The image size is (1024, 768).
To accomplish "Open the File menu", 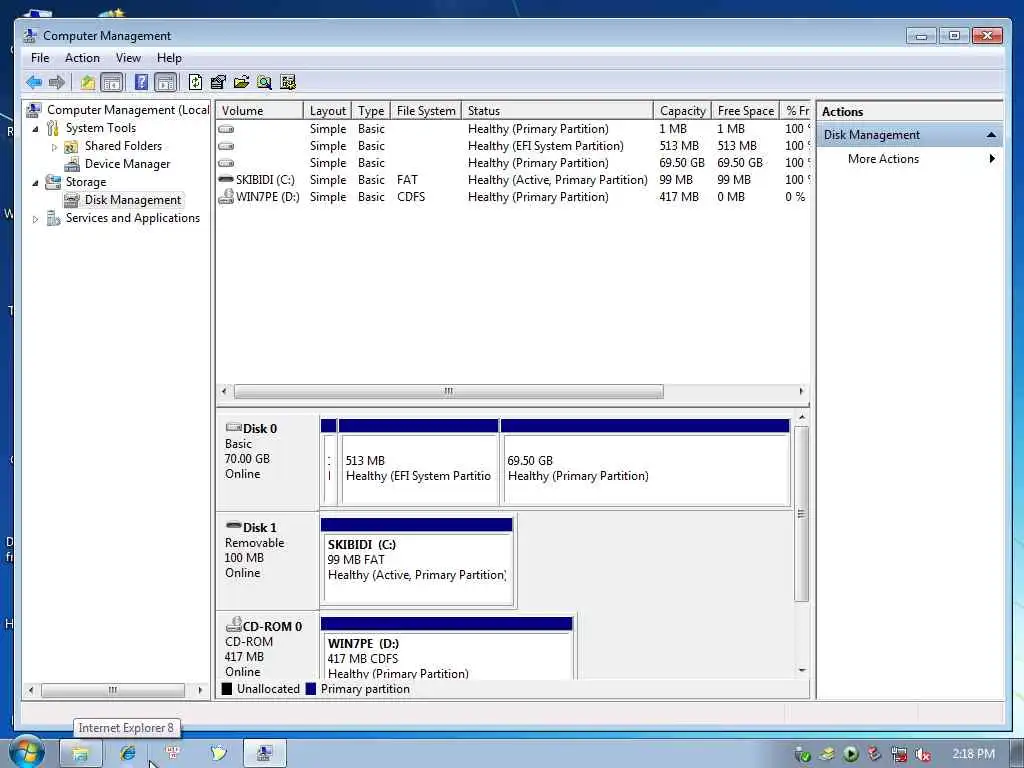I will (40, 57).
